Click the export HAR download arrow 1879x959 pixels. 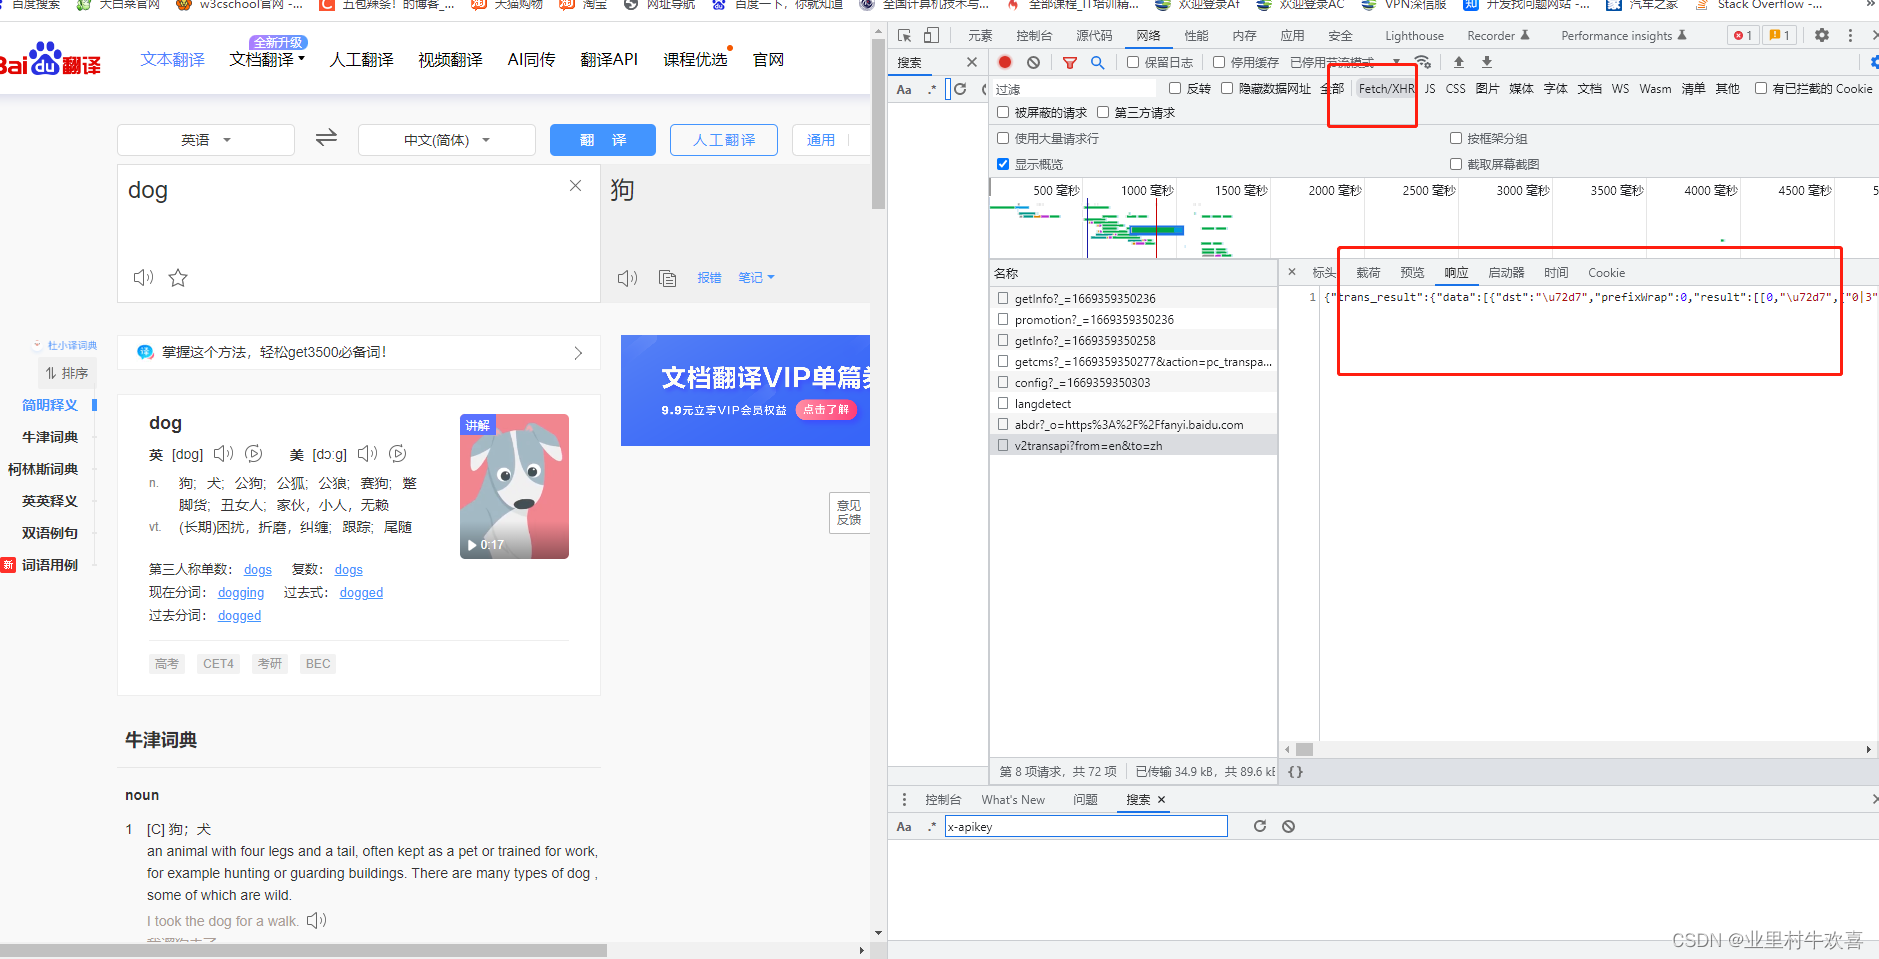1487,62
